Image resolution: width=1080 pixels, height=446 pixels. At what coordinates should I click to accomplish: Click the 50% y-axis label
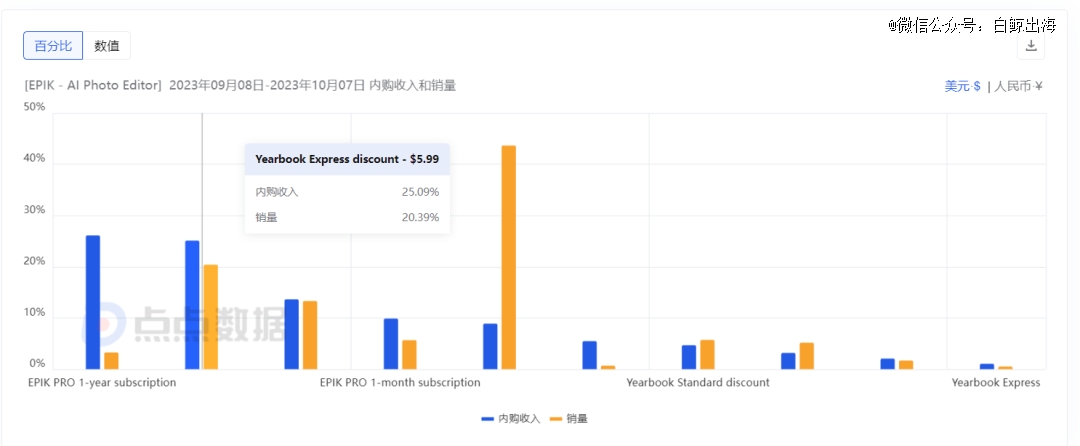pyautogui.click(x=34, y=107)
